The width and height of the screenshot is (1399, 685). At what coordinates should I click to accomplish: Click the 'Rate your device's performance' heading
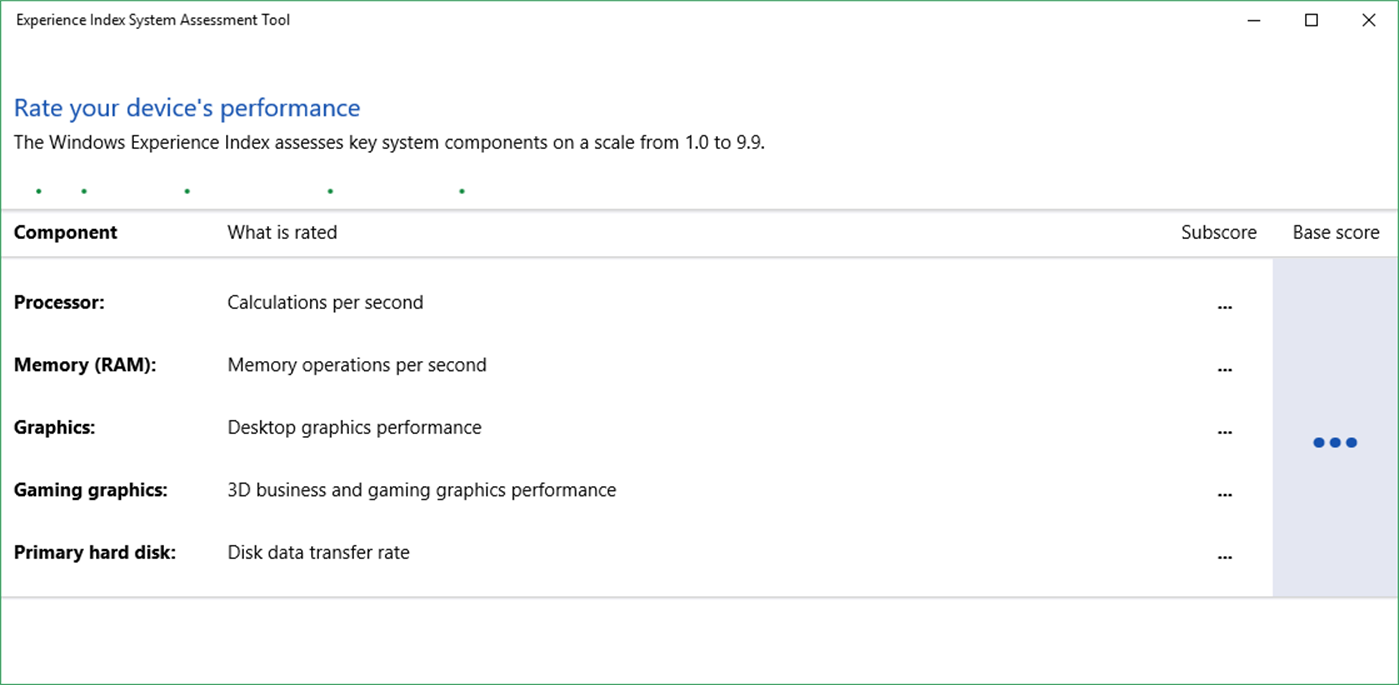click(187, 108)
